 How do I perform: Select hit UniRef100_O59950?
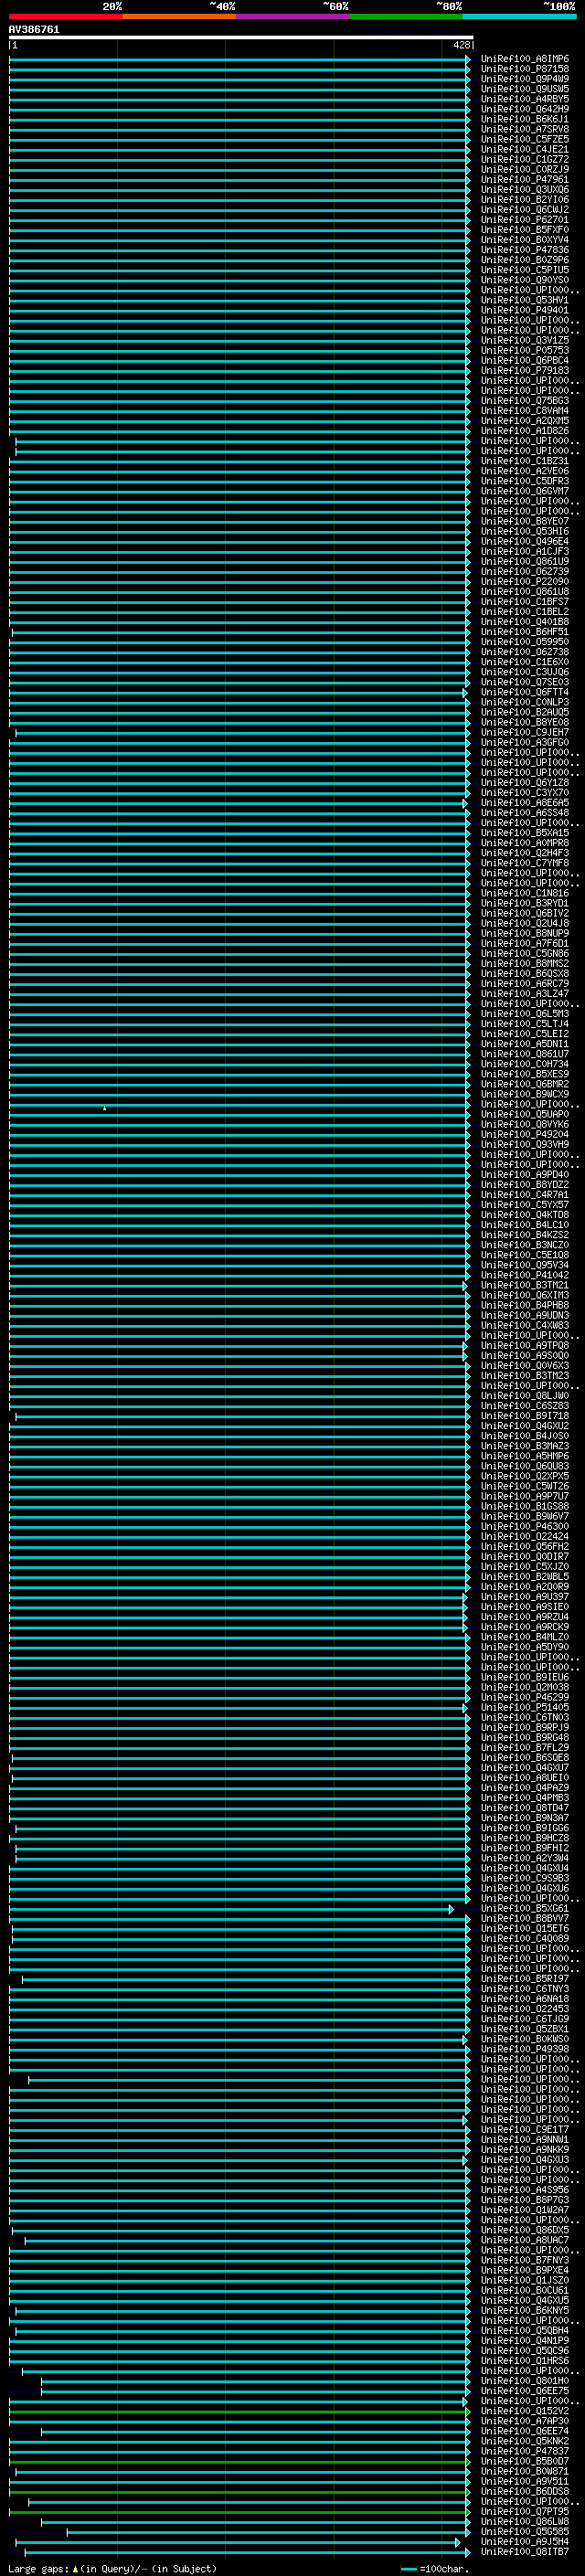click(x=525, y=642)
